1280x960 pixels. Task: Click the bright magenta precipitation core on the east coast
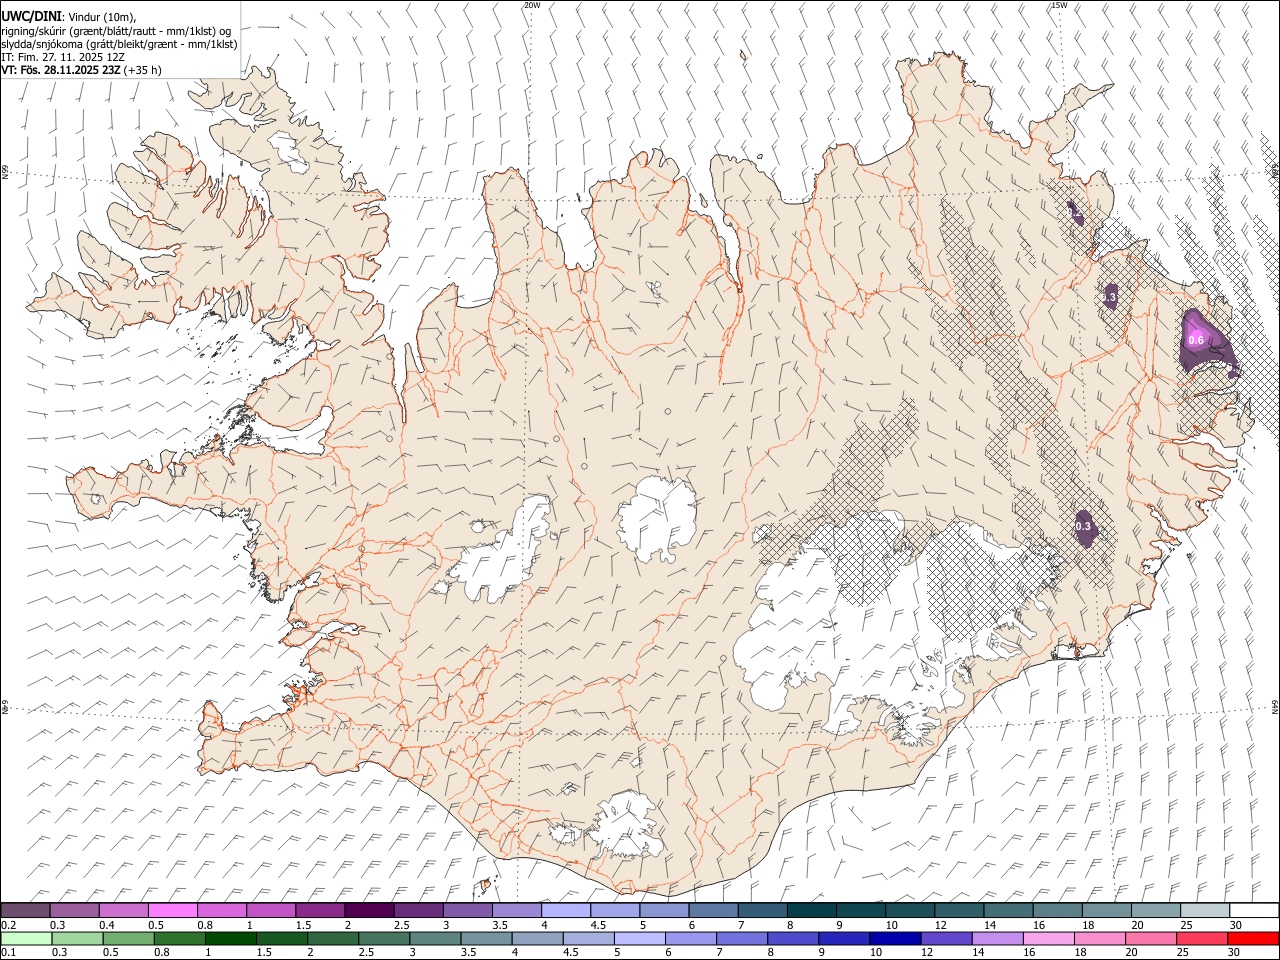[1197, 333]
